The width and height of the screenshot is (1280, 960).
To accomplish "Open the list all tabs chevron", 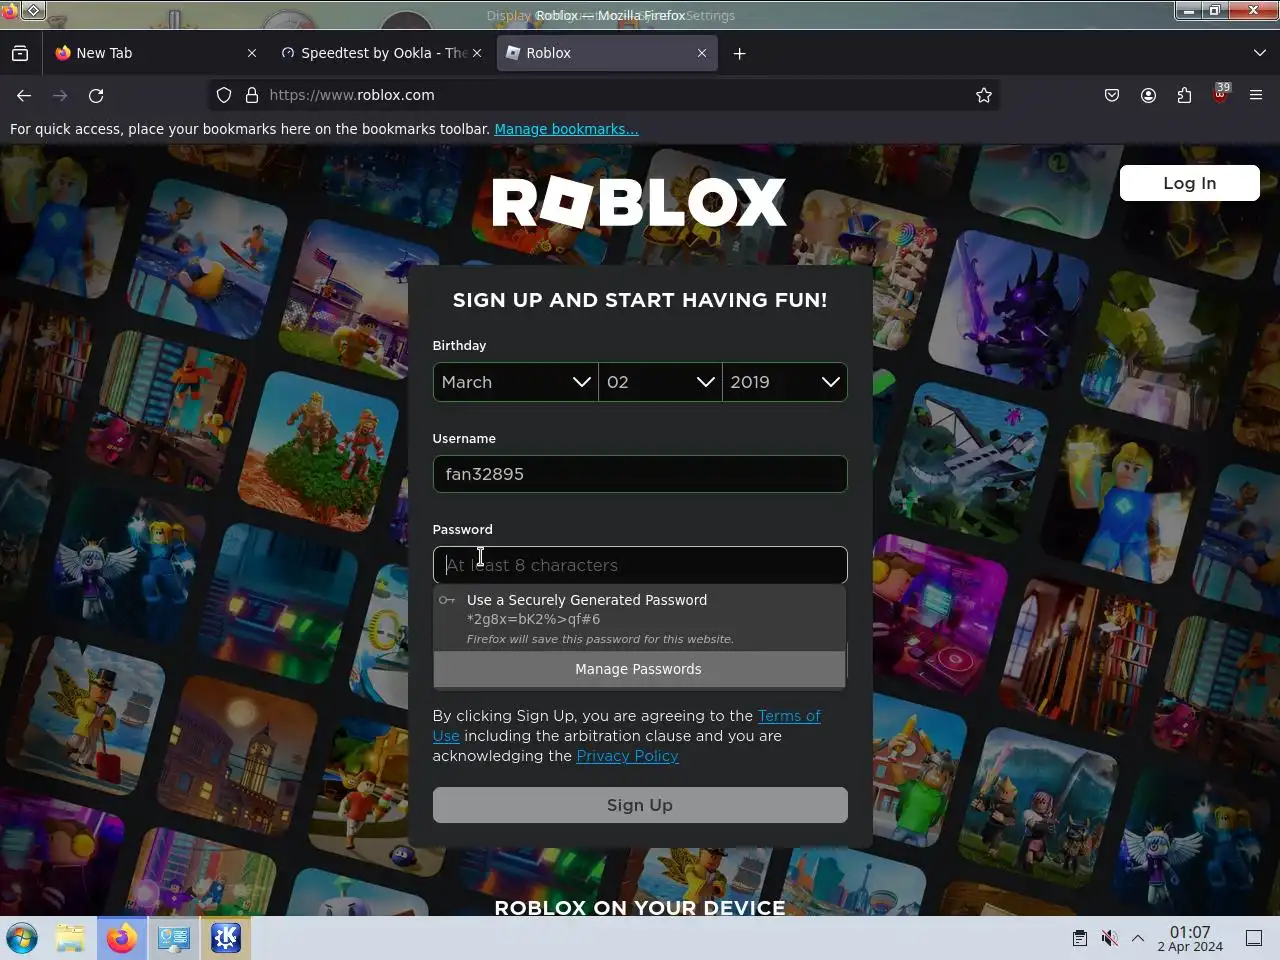I will click(1259, 53).
